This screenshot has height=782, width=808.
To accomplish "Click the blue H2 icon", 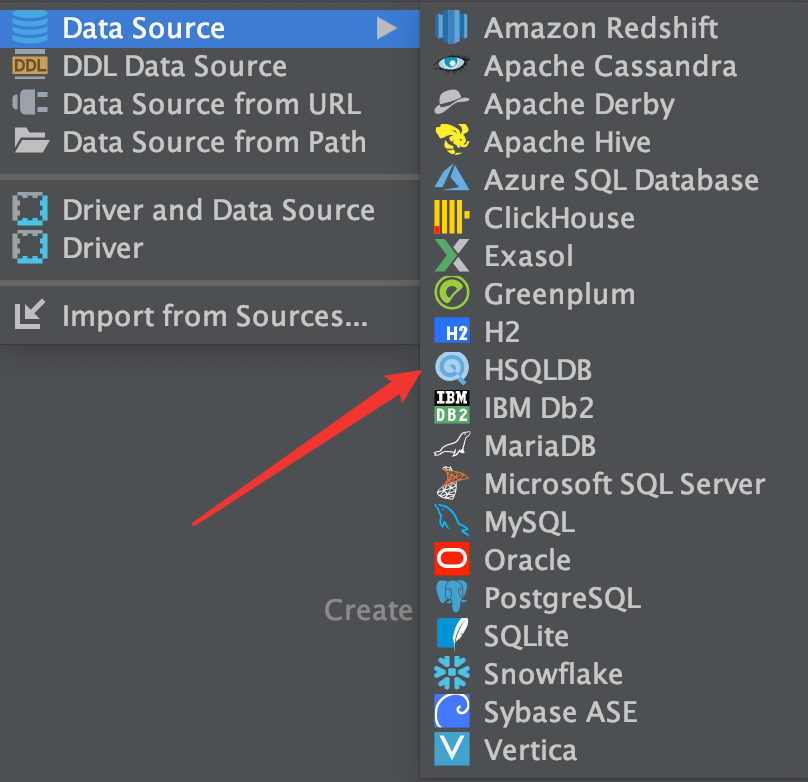I will [451, 331].
